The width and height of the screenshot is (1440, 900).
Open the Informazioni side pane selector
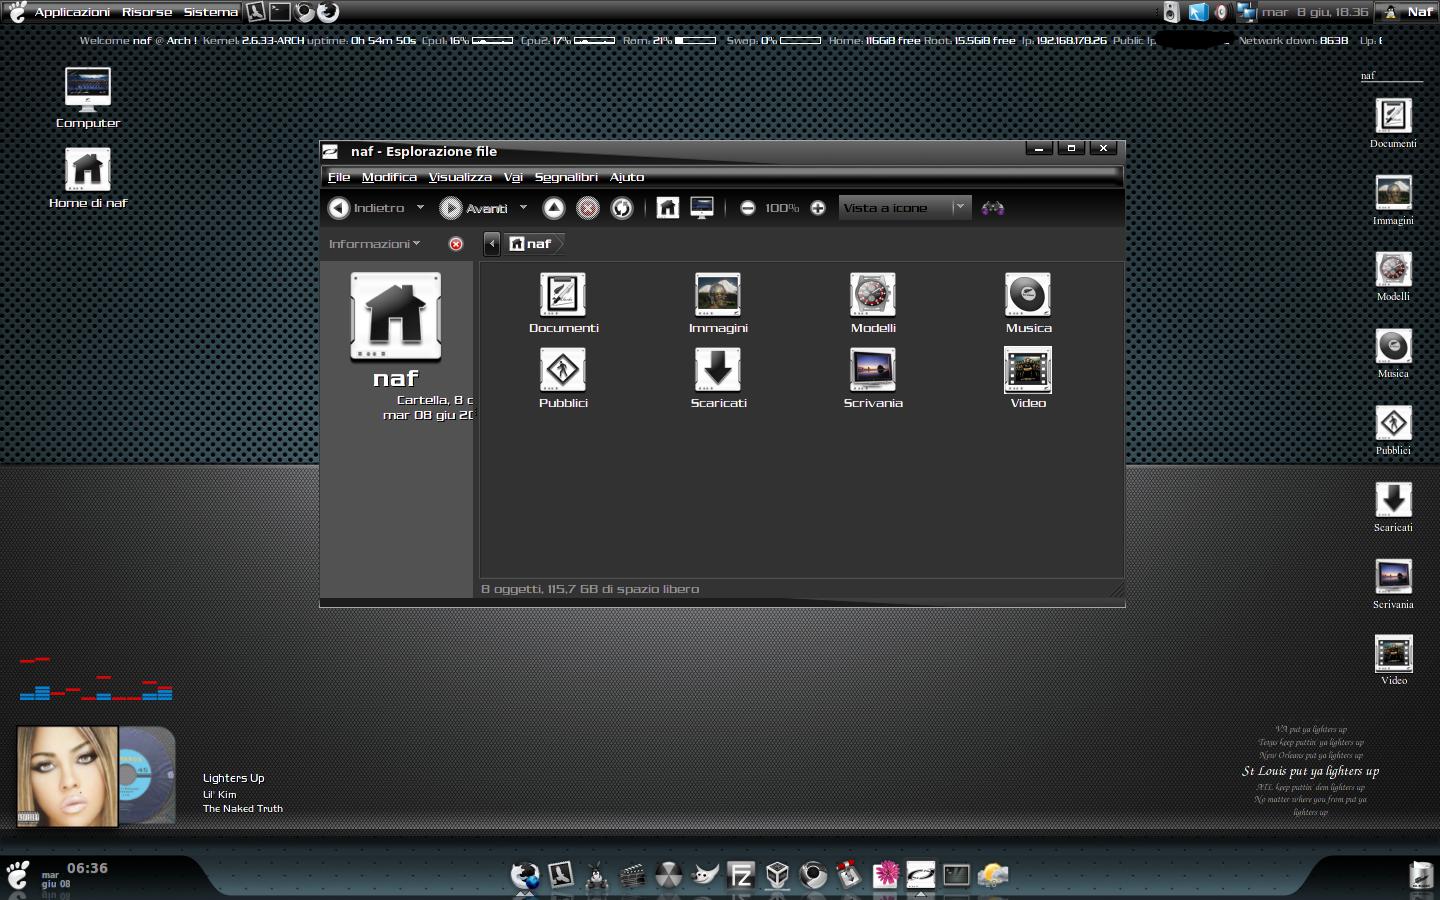click(x=375, y=244)
